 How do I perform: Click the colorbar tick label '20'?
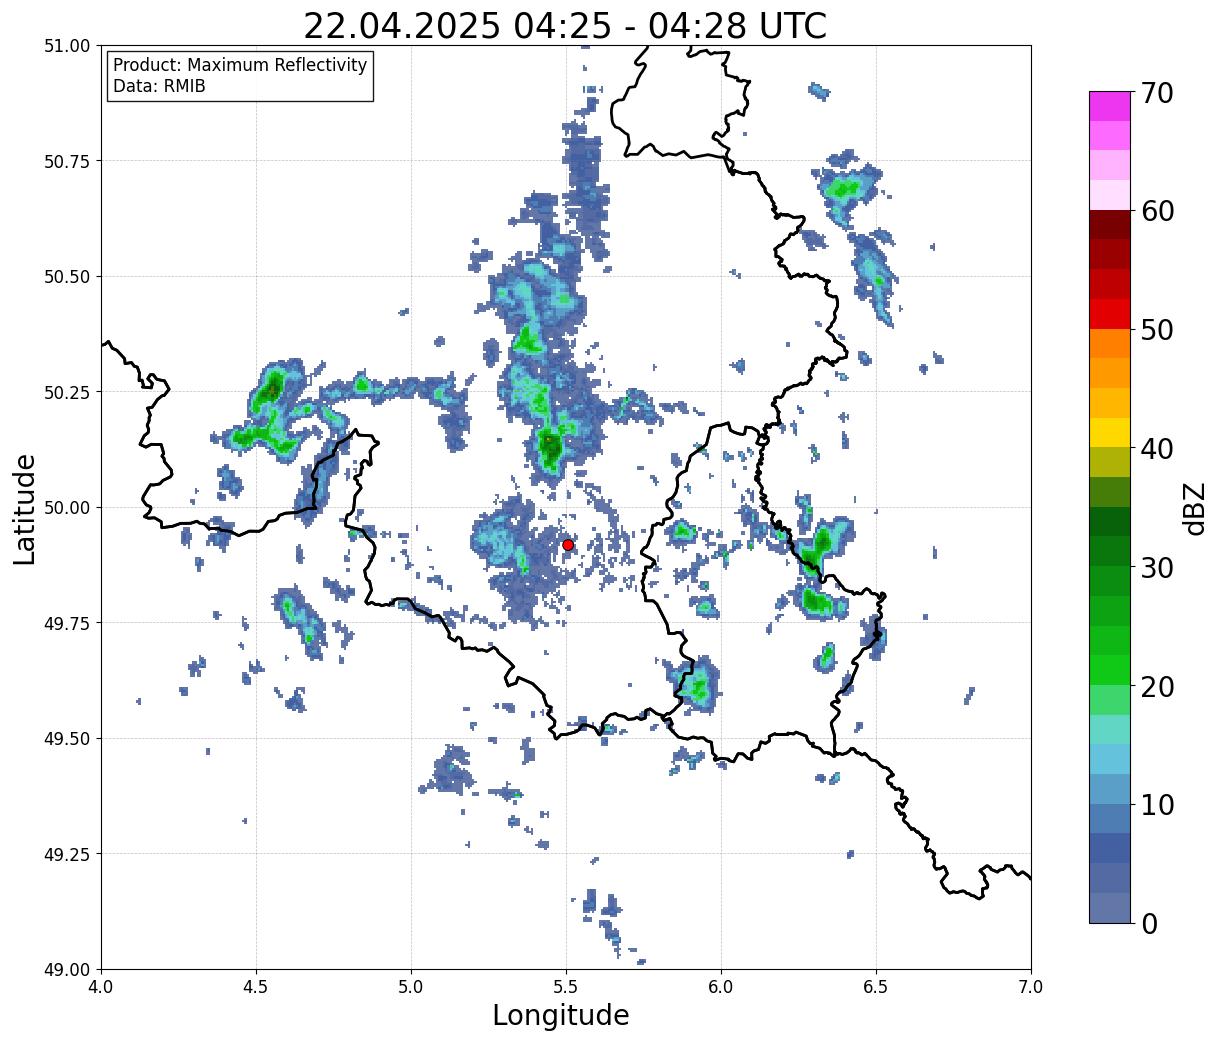point(1157,687)
